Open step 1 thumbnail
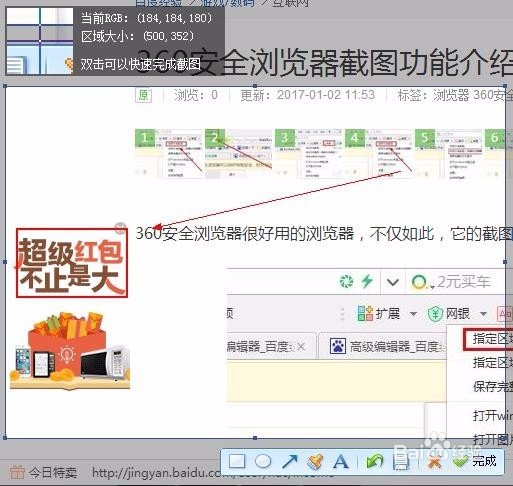 (168, 154)
